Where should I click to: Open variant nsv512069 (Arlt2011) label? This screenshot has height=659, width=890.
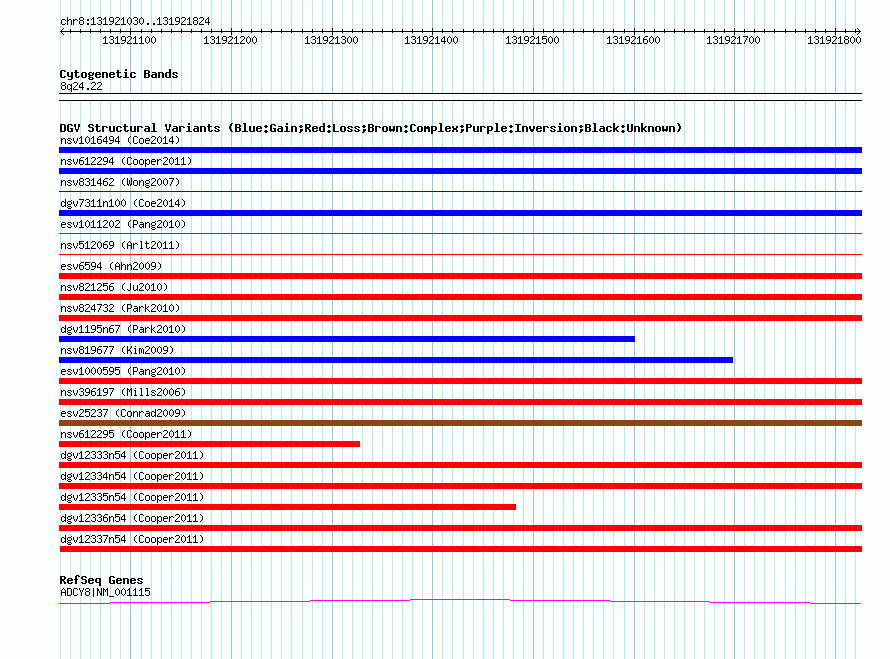pos(120,245)
